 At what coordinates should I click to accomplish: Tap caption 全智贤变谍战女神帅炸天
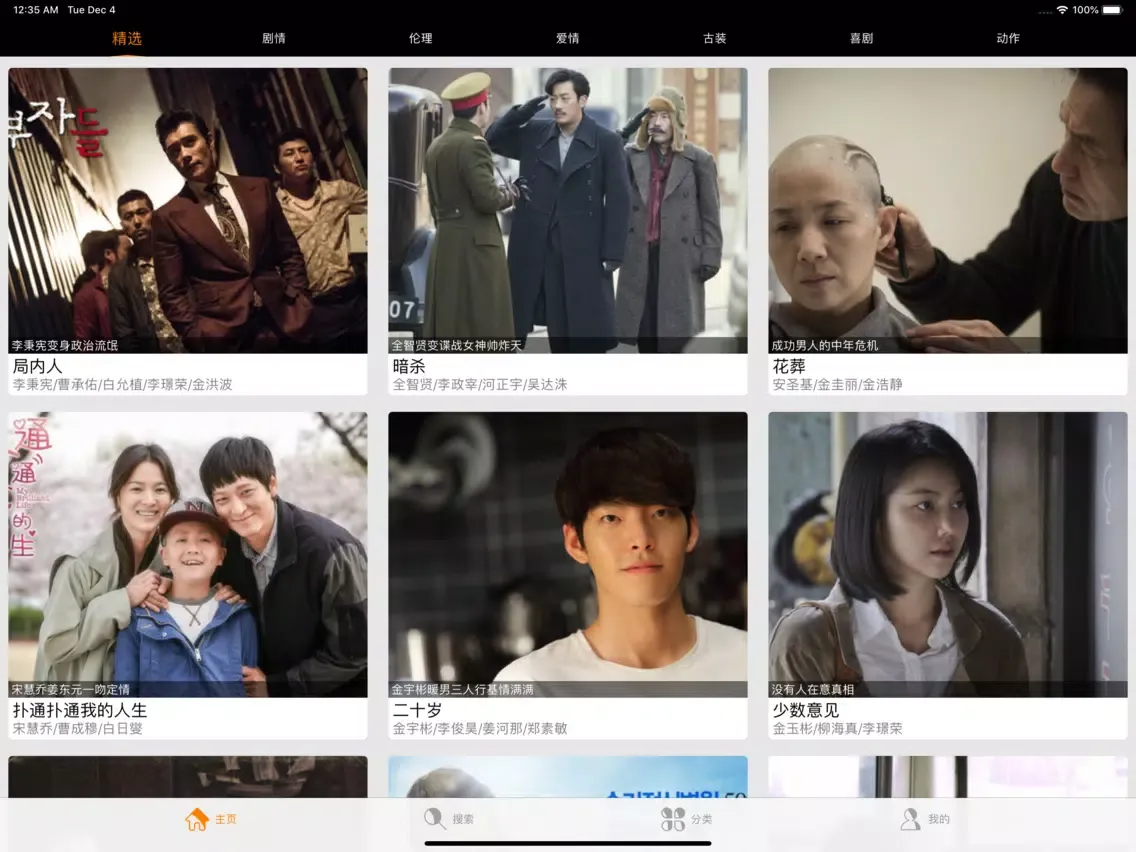(456, 346)
